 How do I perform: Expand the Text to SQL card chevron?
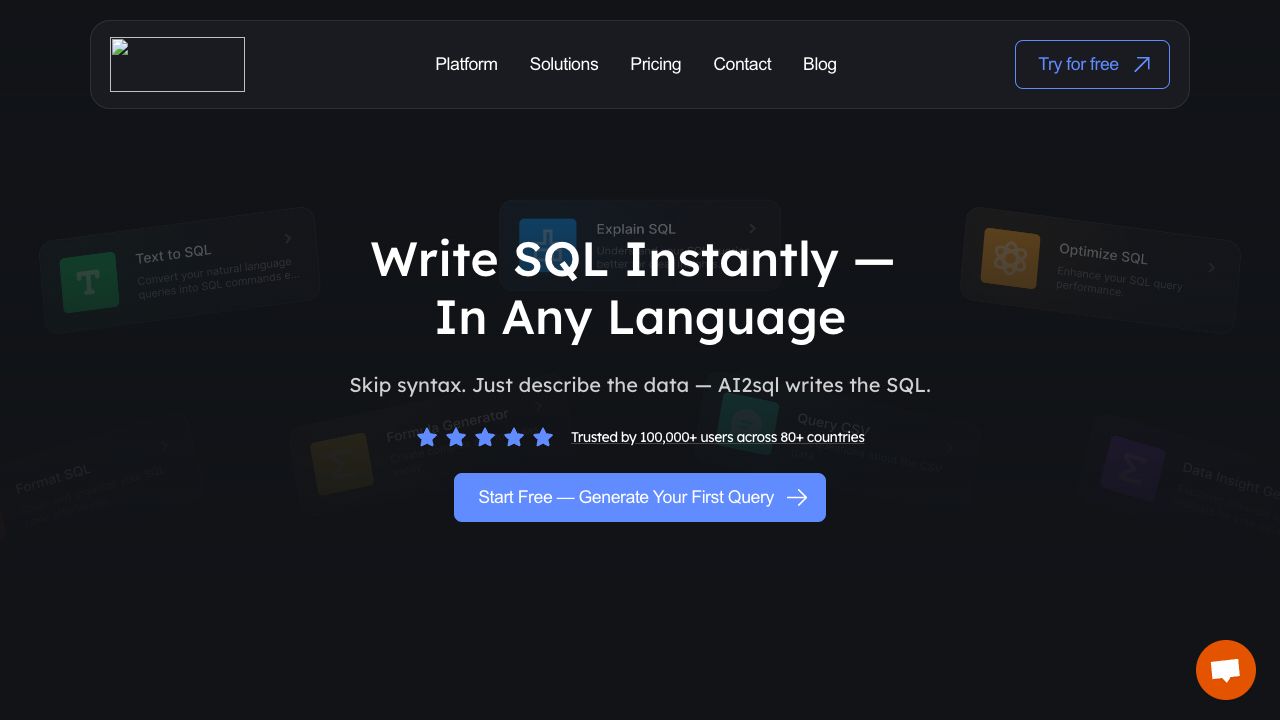288,238
